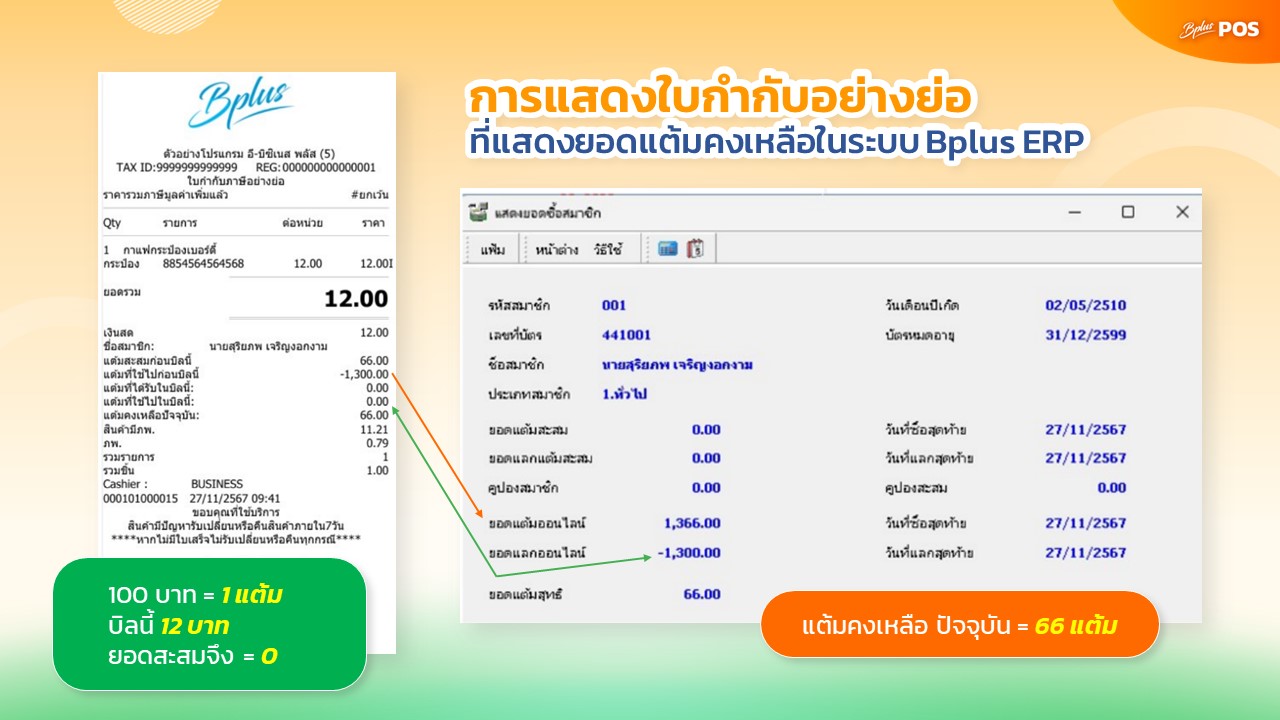
Task: Click the blue calculator toolbar icon
Action: pyautogui.click(x=668, y=249)
